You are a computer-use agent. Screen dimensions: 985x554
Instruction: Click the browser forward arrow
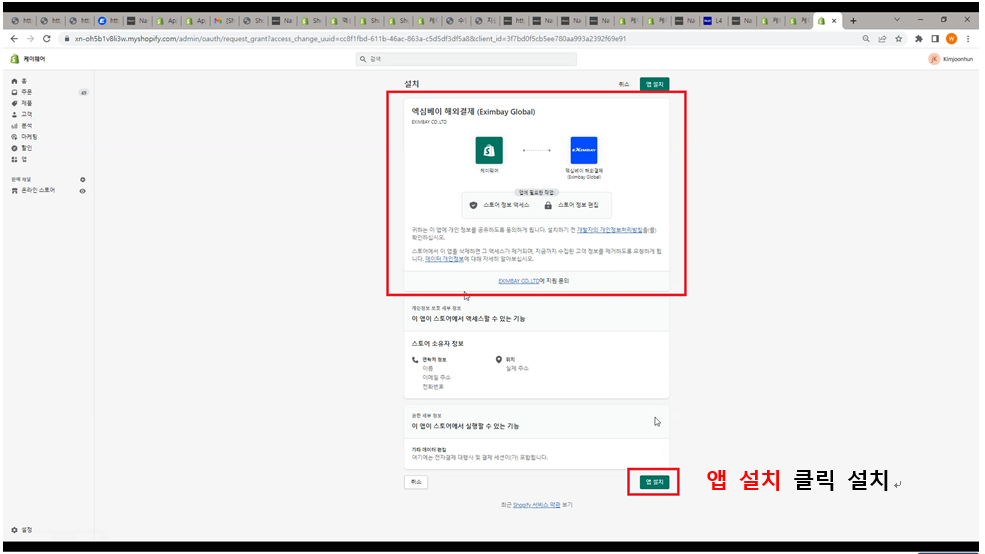30,39
